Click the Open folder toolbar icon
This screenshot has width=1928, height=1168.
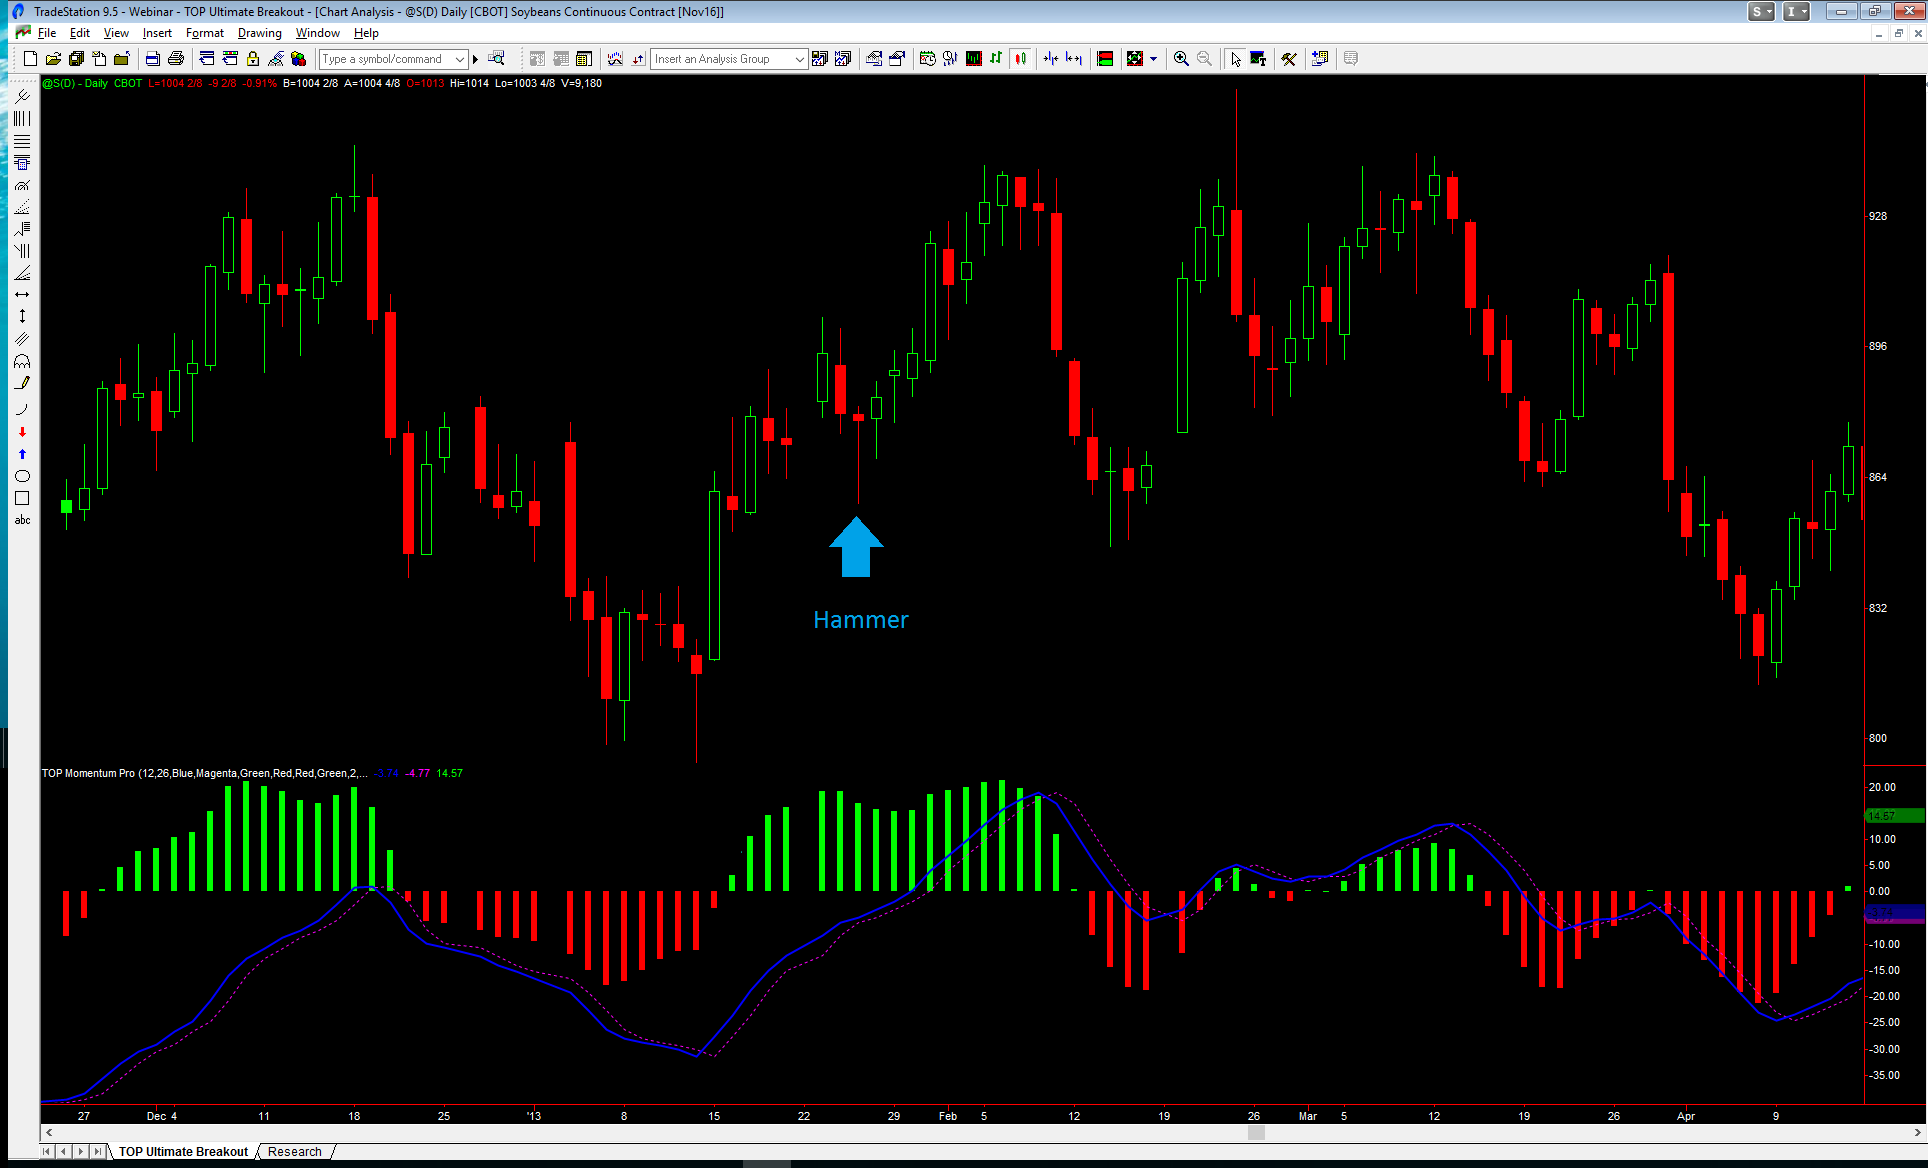point(53,59)
